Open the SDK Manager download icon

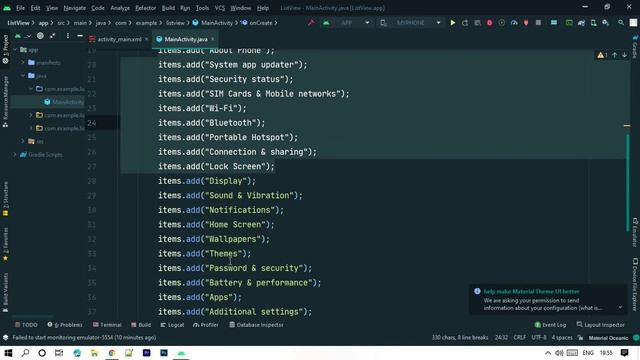606,23
